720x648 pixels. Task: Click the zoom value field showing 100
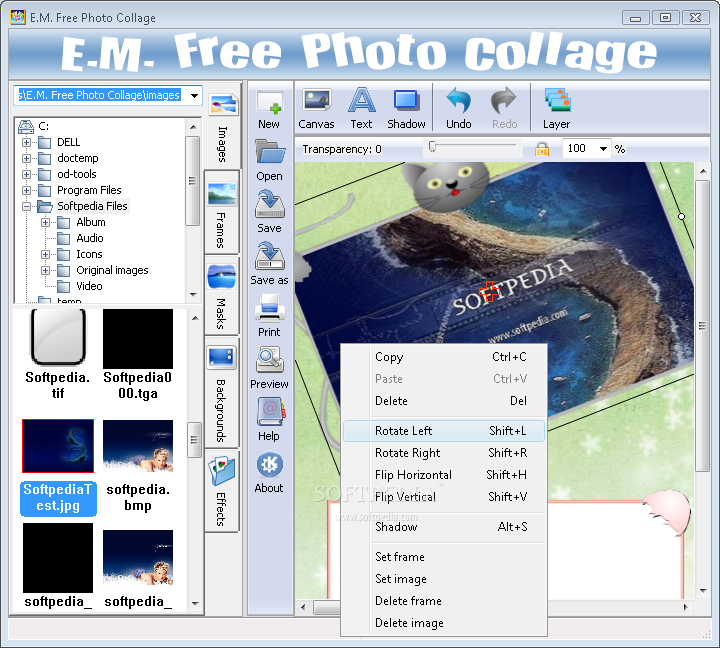pyautogui.click(x=579, y=149)
